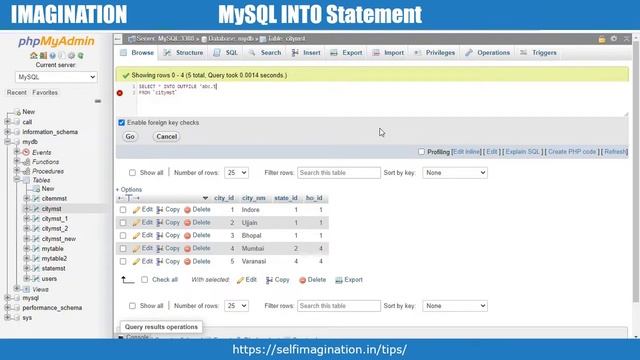Click the Cancel button

[167, 137]
